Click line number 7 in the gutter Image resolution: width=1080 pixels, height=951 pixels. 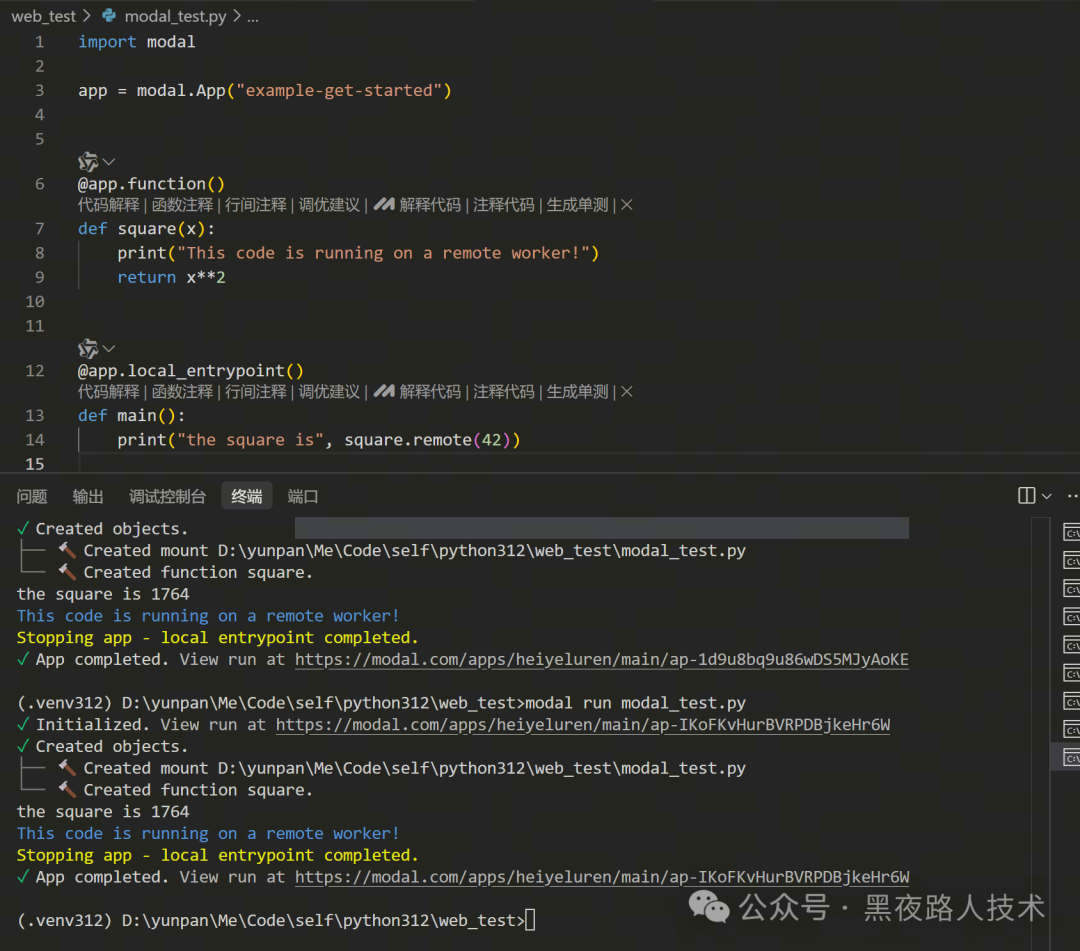click(x=40, y=229)
